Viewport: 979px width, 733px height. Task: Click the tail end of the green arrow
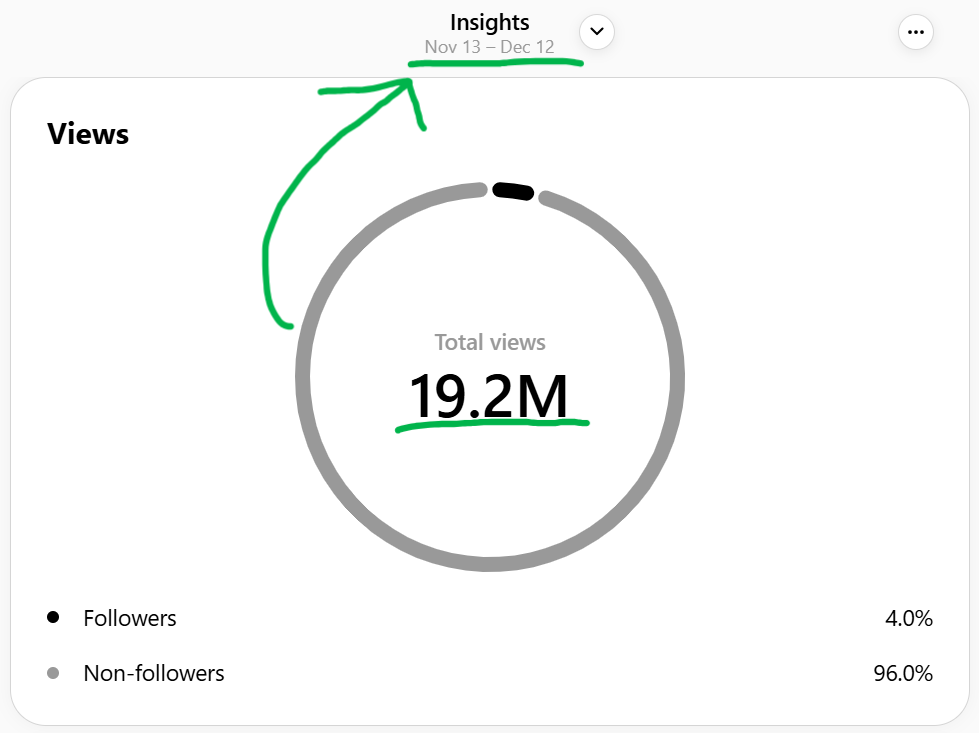pyautogui.click(x=285, y=324)
